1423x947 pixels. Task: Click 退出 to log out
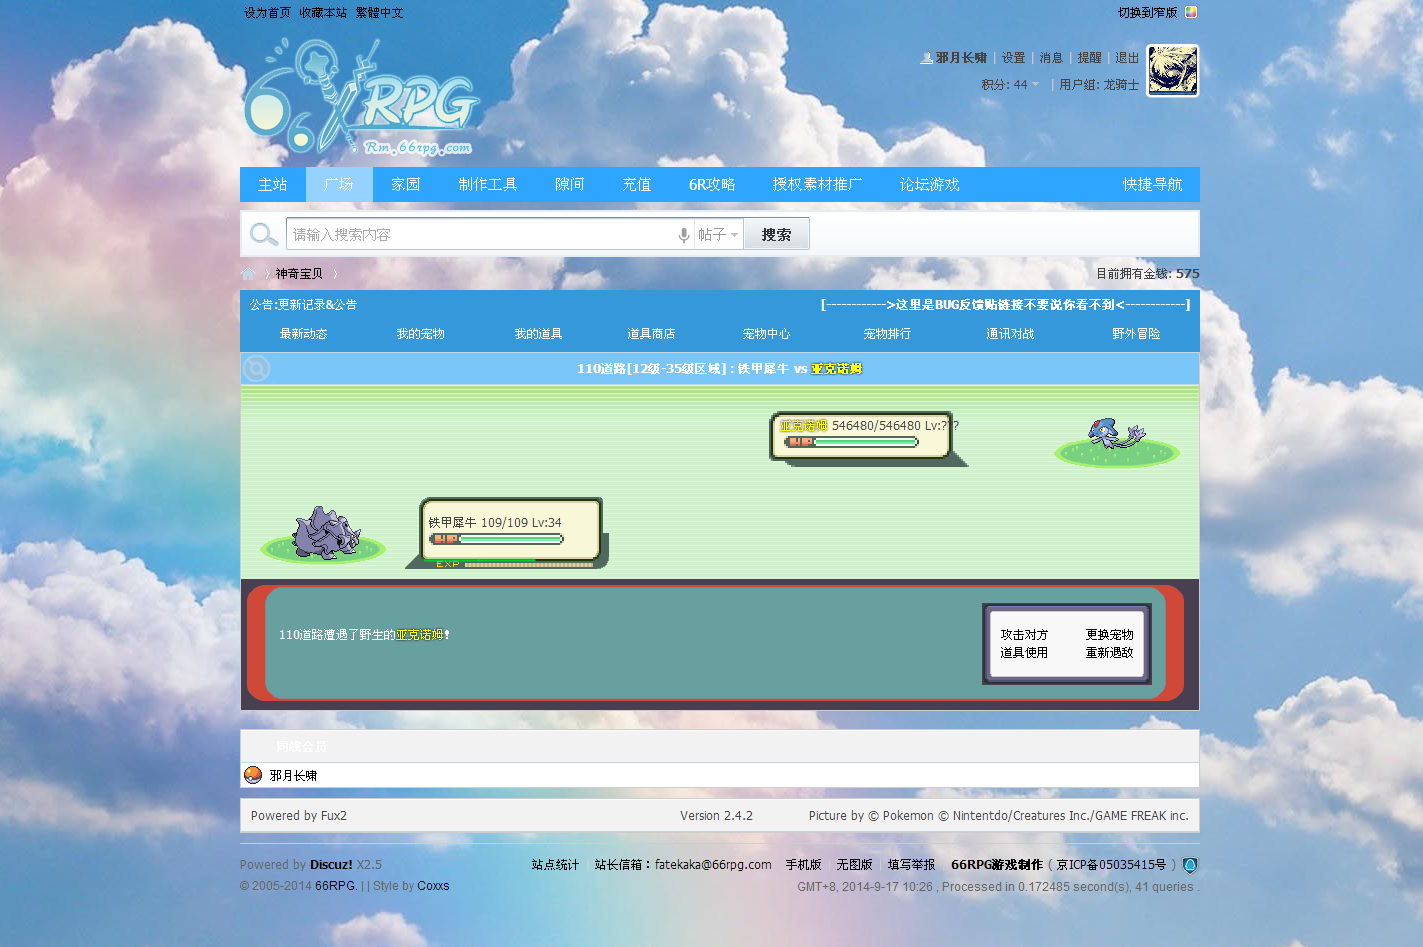pyautogui.click(x=1127, y=58)
